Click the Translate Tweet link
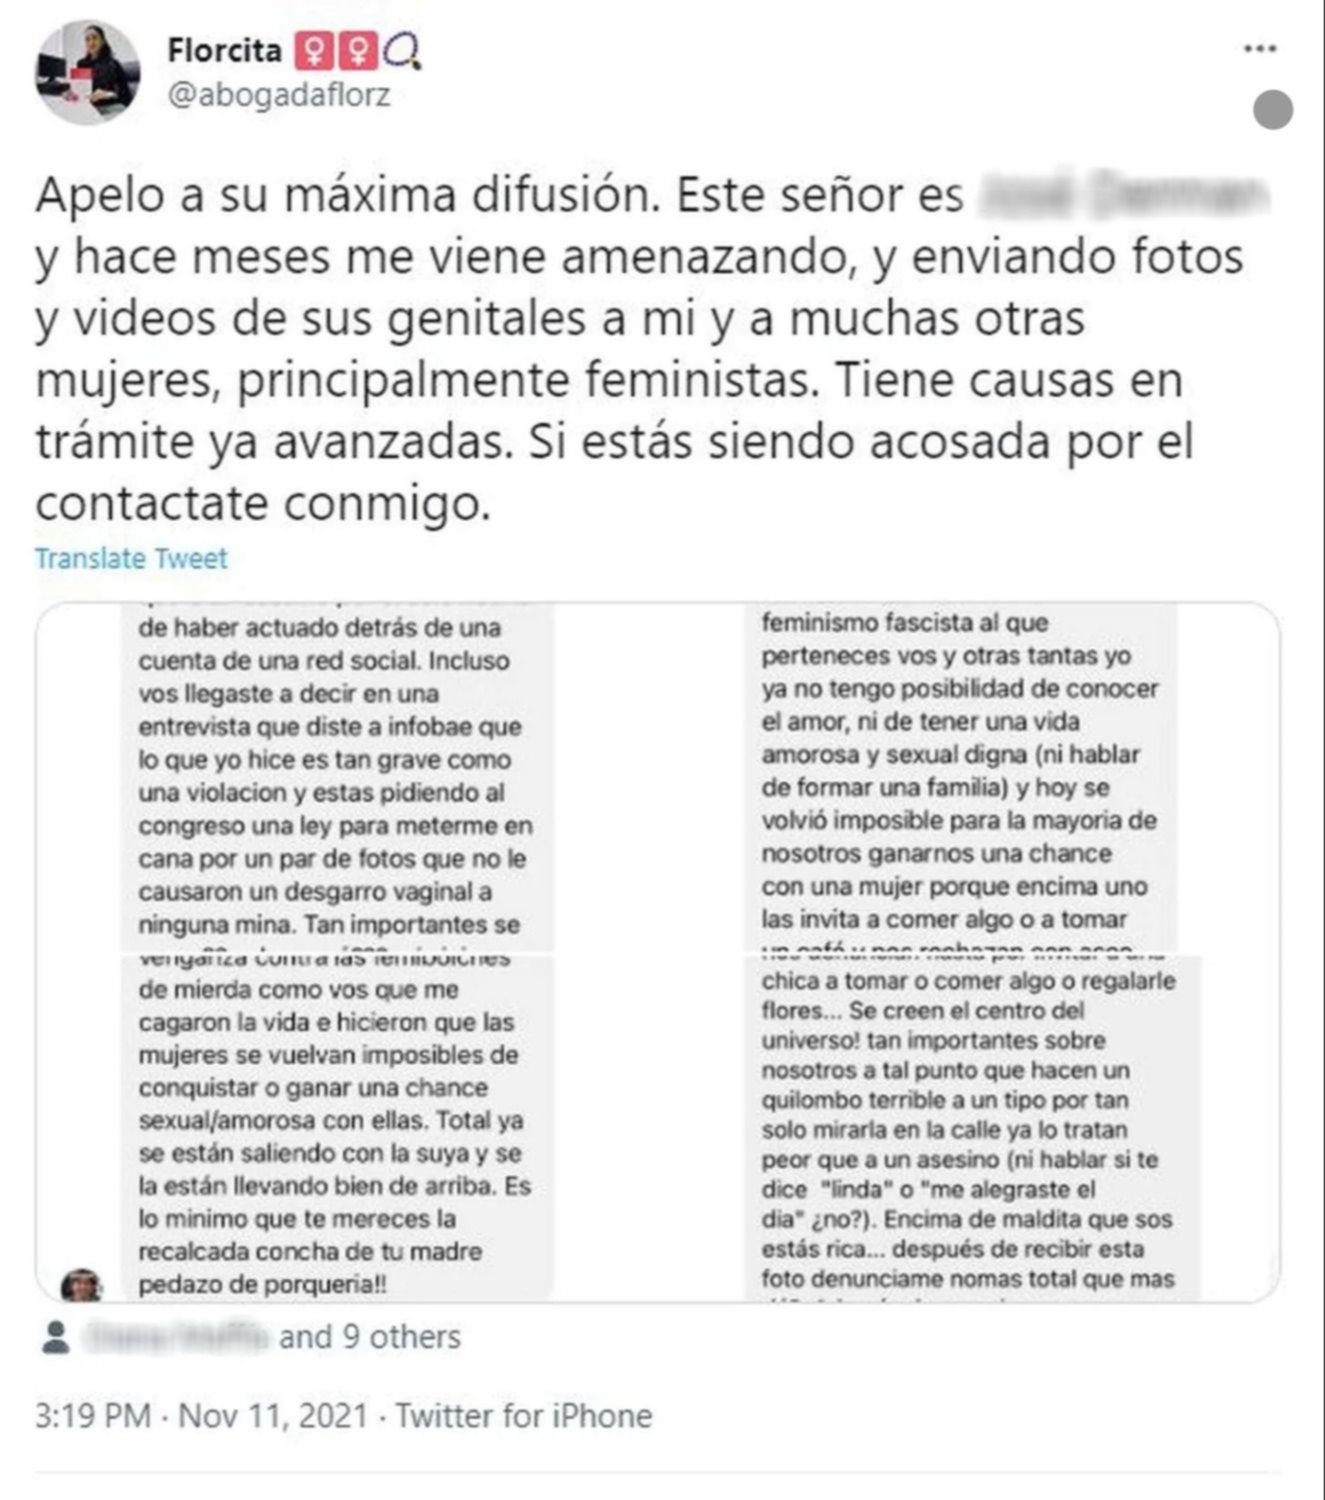 131,558
